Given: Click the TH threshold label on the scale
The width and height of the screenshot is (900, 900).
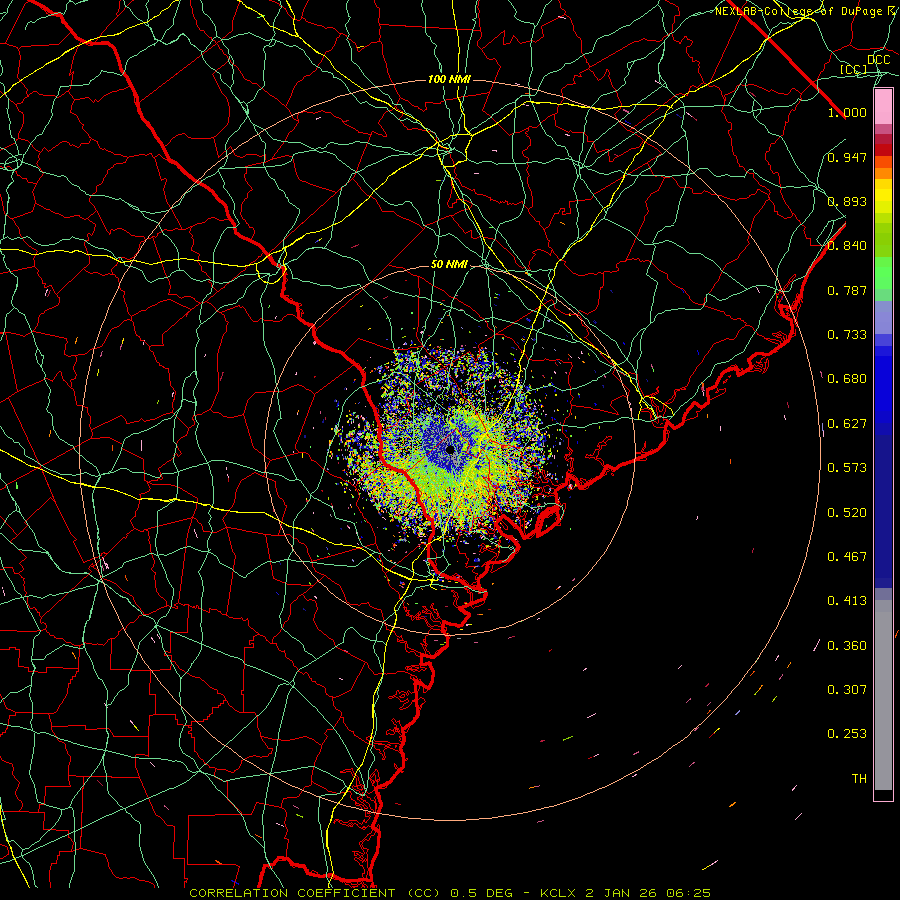Looking at the screenshot, I should 859,779.
